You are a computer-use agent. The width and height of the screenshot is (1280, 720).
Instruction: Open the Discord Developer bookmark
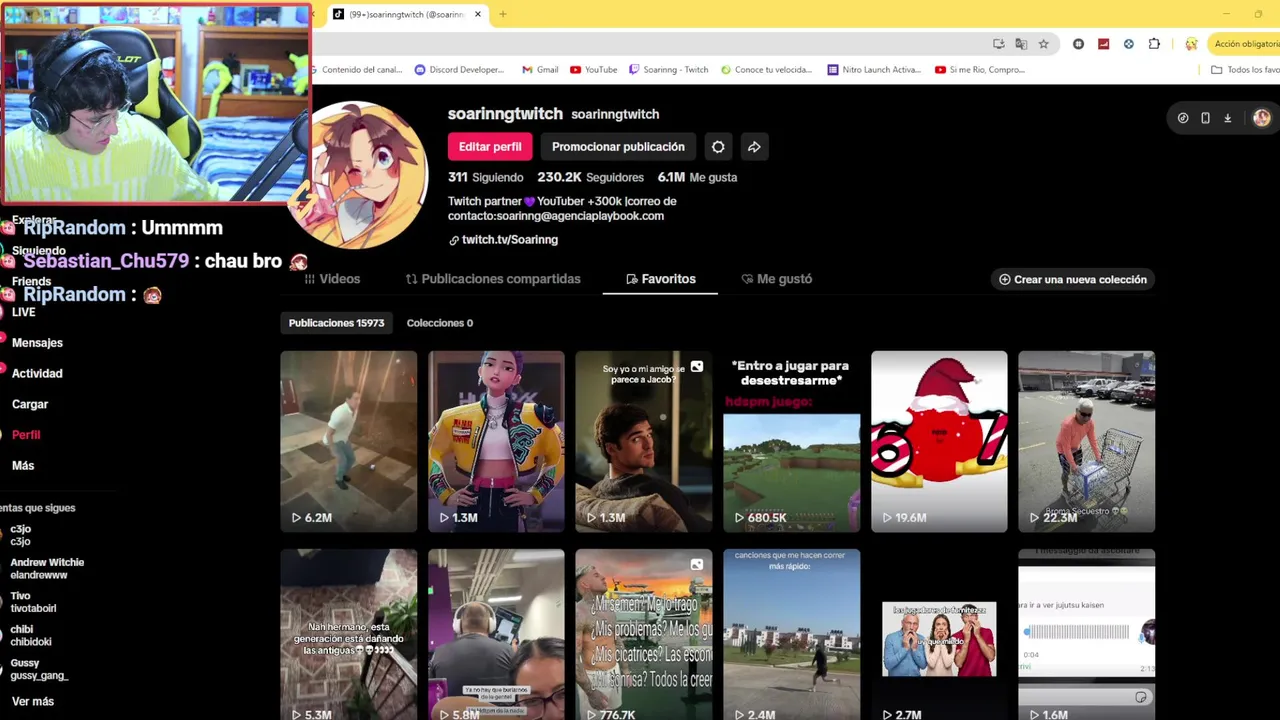pos(459,70)
